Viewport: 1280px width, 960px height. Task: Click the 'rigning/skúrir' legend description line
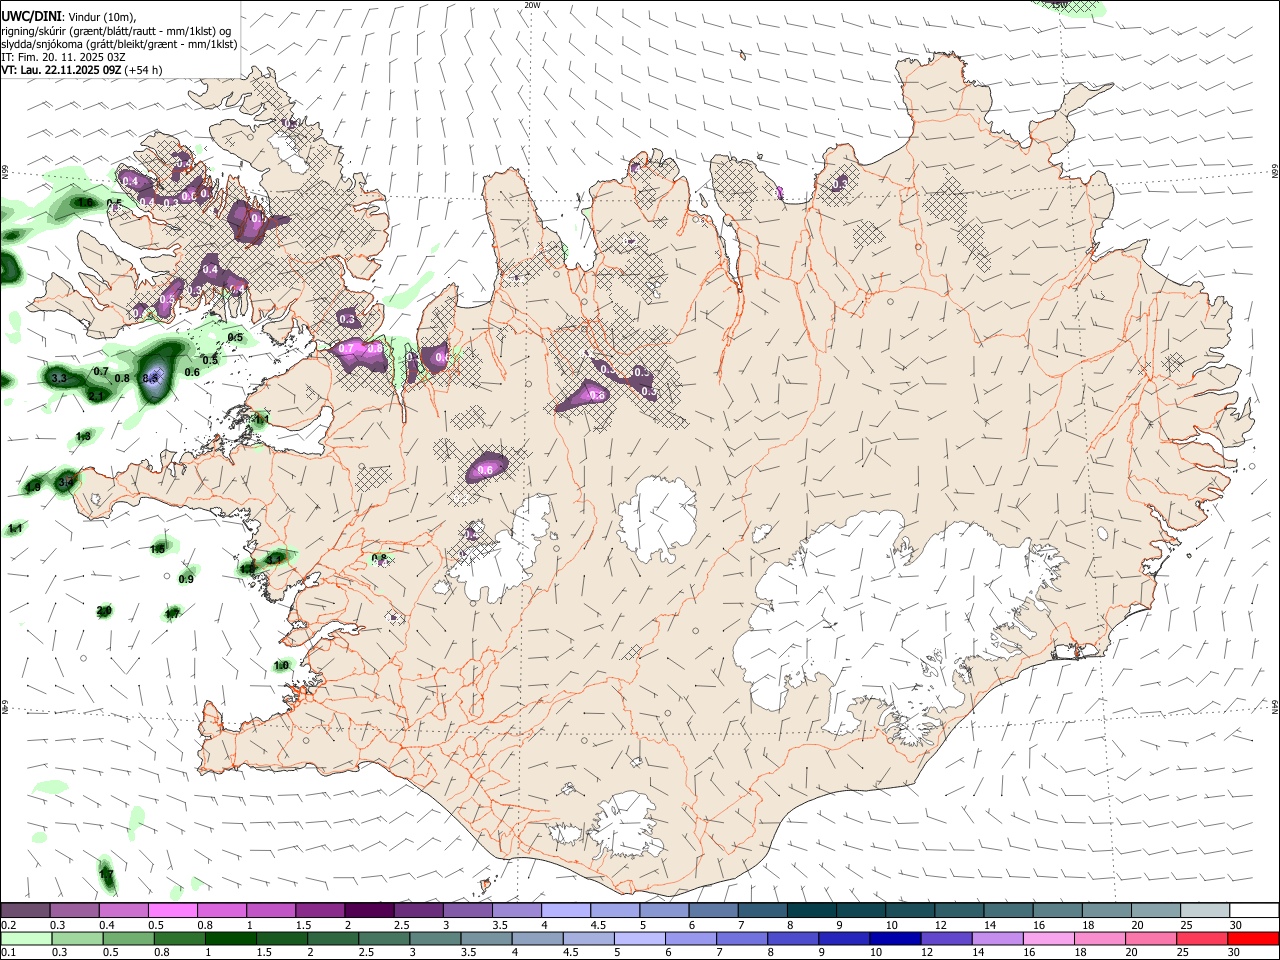117,31
